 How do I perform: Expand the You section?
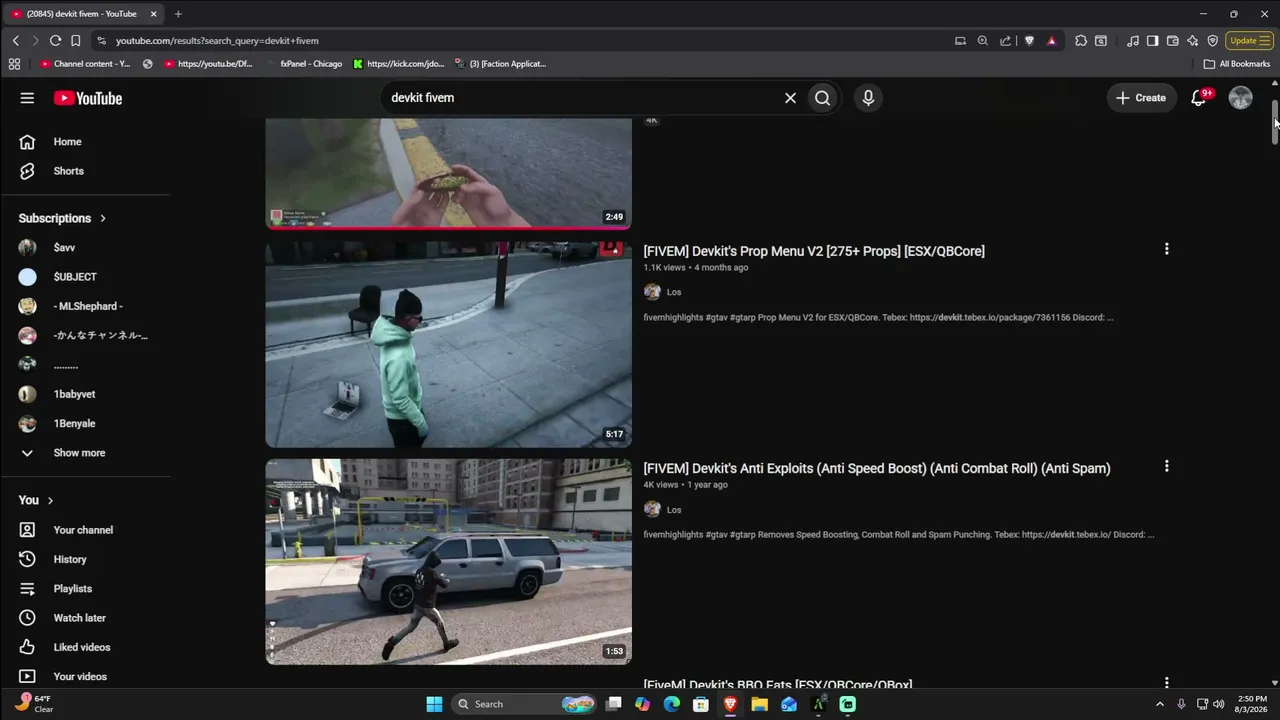(36, 500)
